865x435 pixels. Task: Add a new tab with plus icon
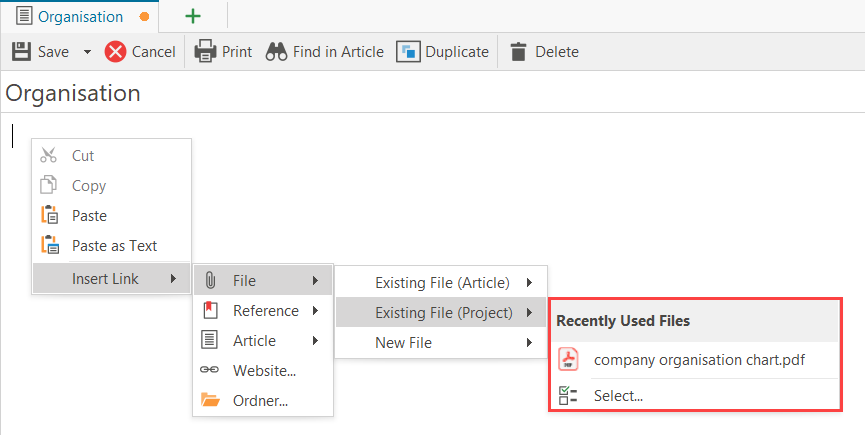point(193,16)
